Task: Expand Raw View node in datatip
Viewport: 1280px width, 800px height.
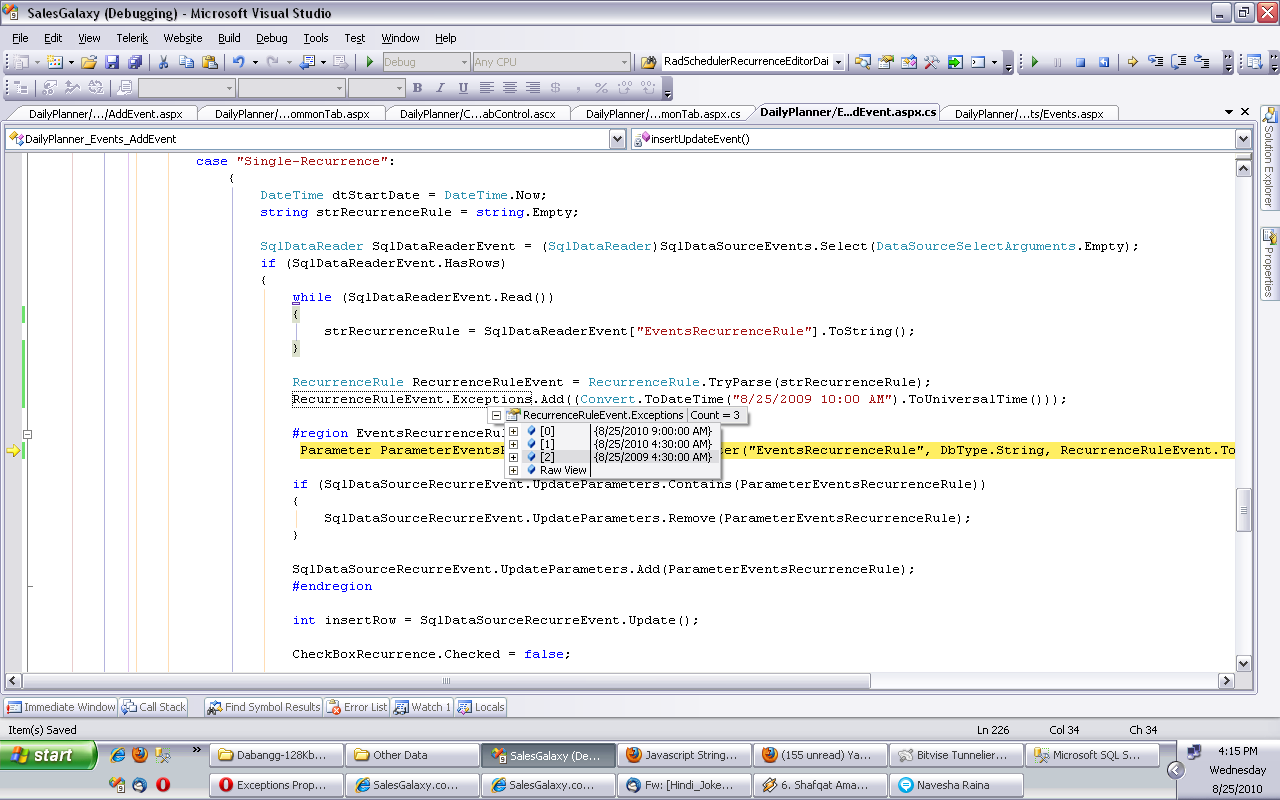Action: (x=514, y=470)
